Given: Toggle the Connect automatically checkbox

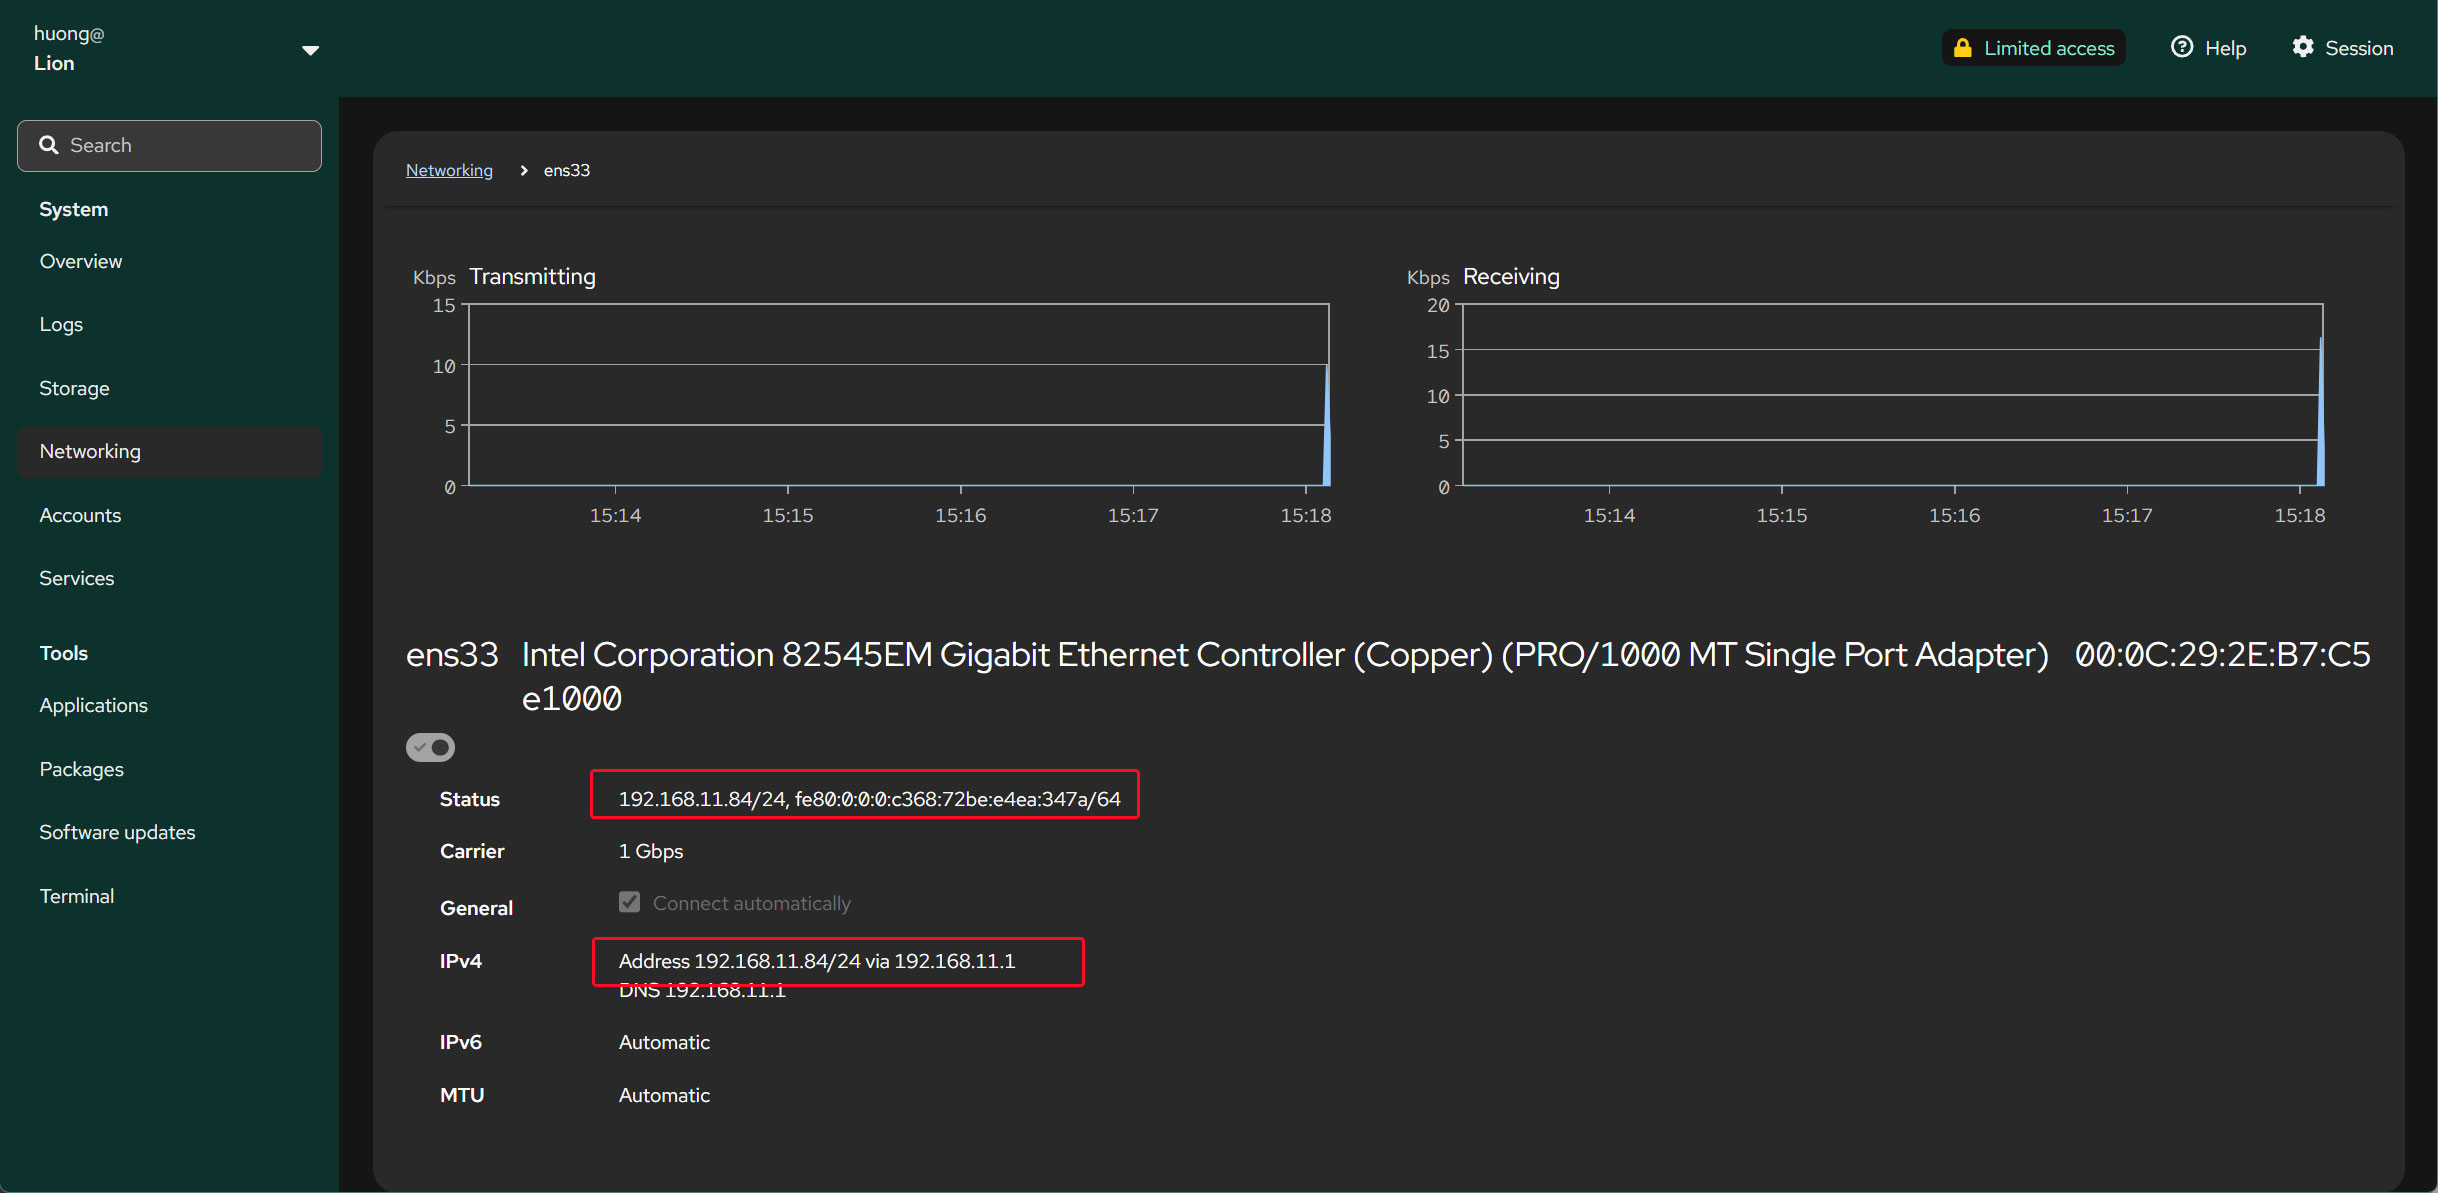Looking at the screenshot, I should coord(629,902).
